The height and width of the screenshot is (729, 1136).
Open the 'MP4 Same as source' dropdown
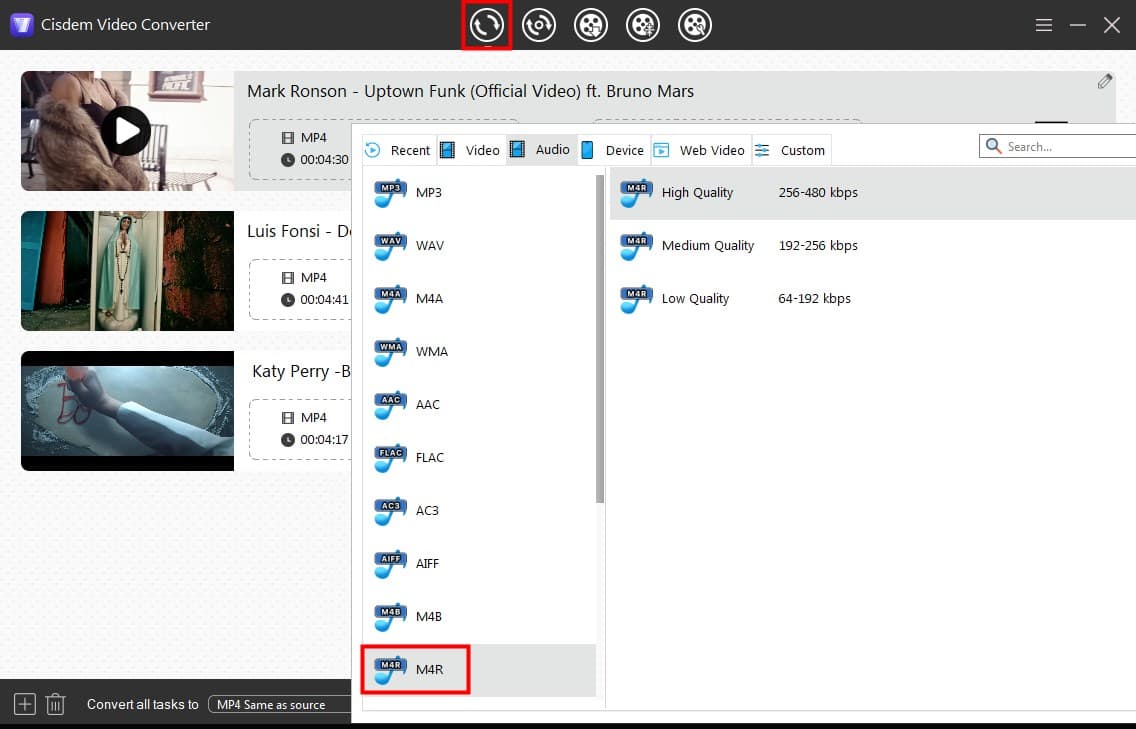click(280, 704)
